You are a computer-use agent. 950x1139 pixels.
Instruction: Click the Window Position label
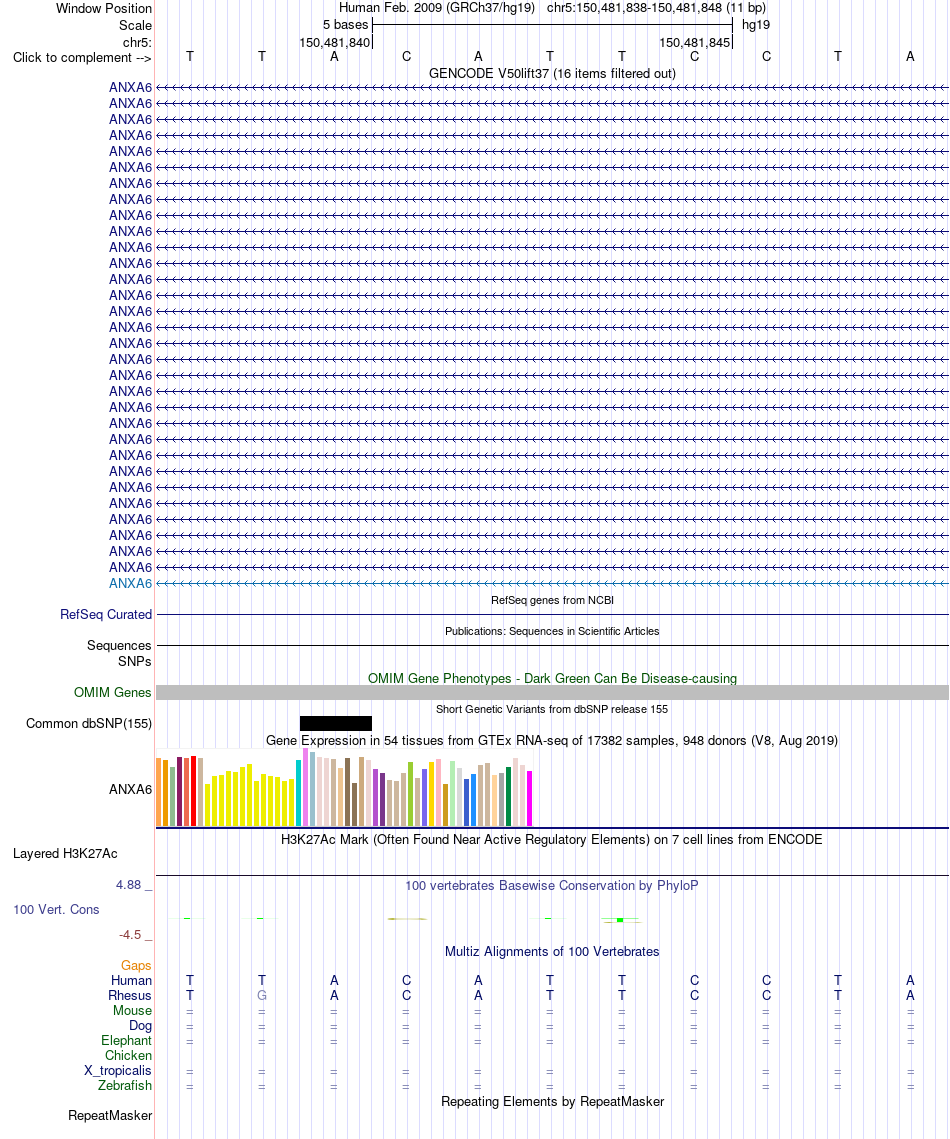tap(104, 9)
